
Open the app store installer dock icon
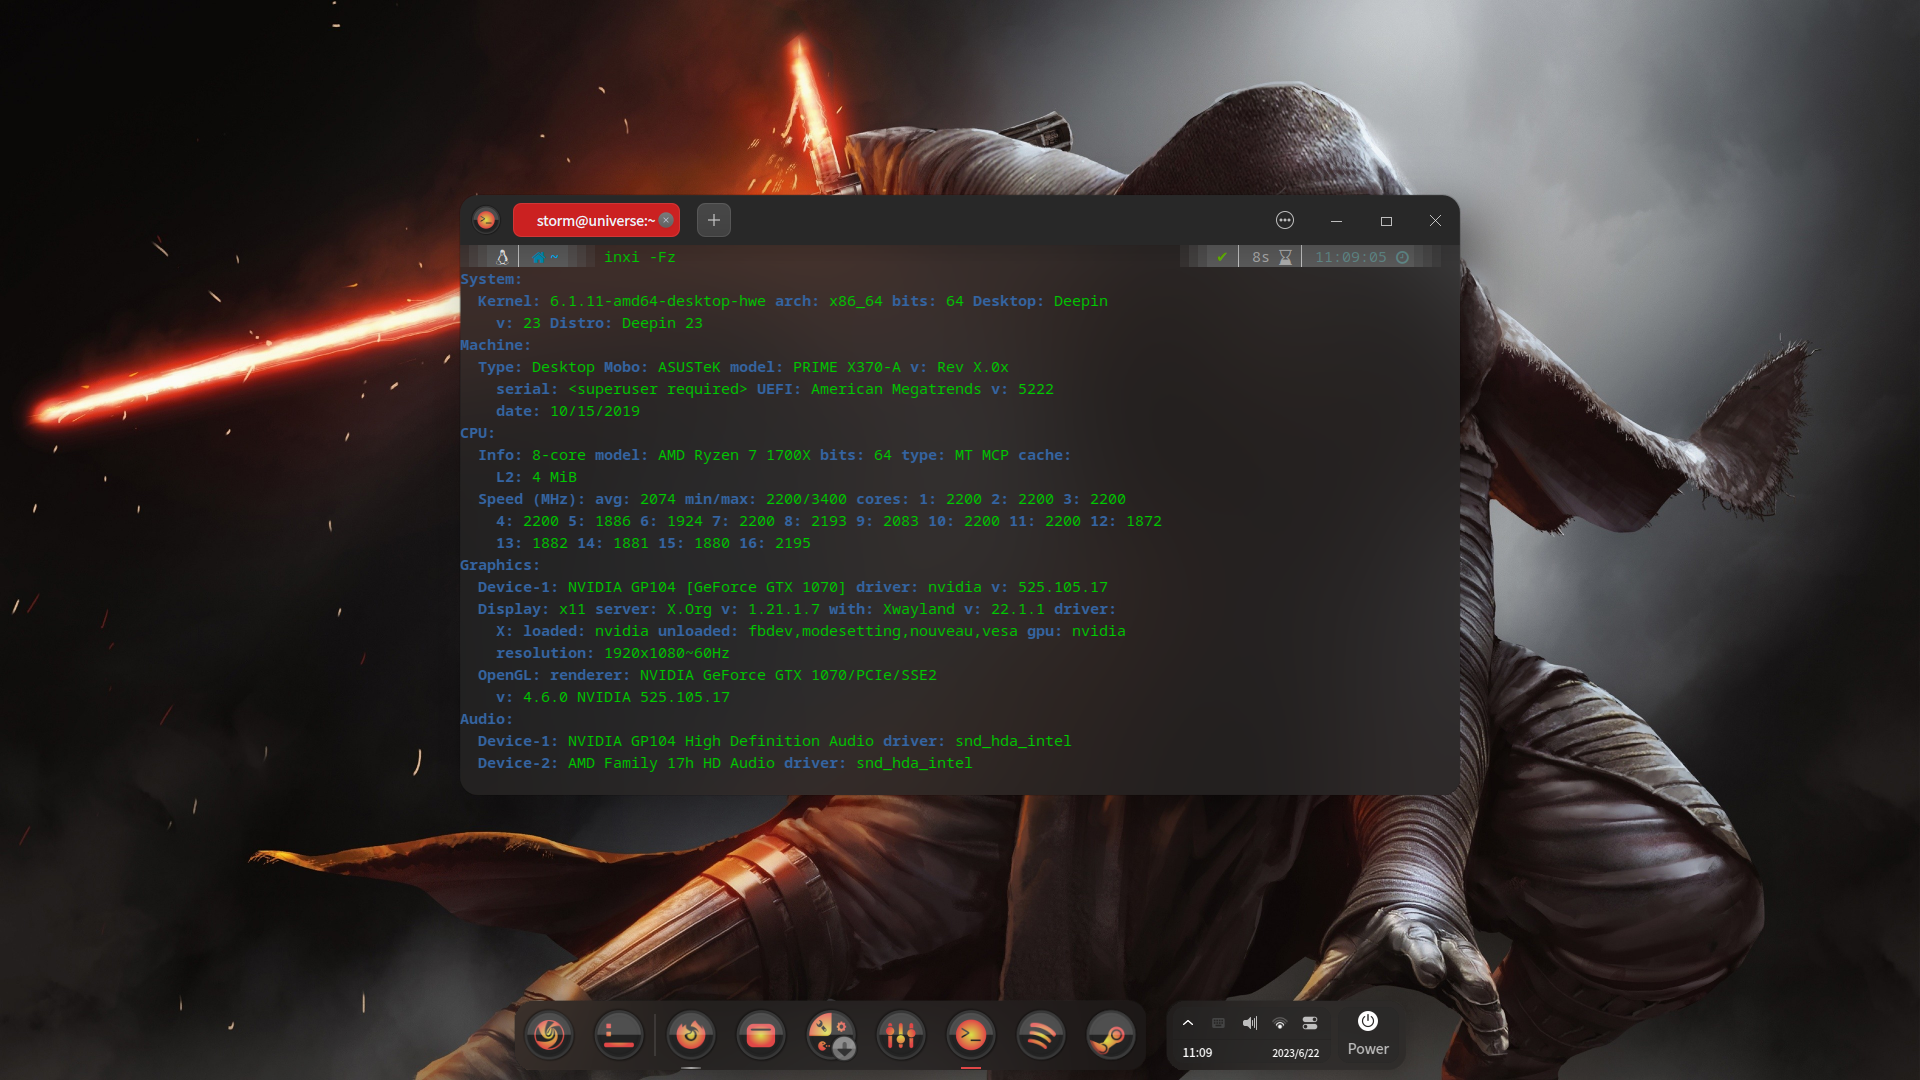tap(831, 1035)
